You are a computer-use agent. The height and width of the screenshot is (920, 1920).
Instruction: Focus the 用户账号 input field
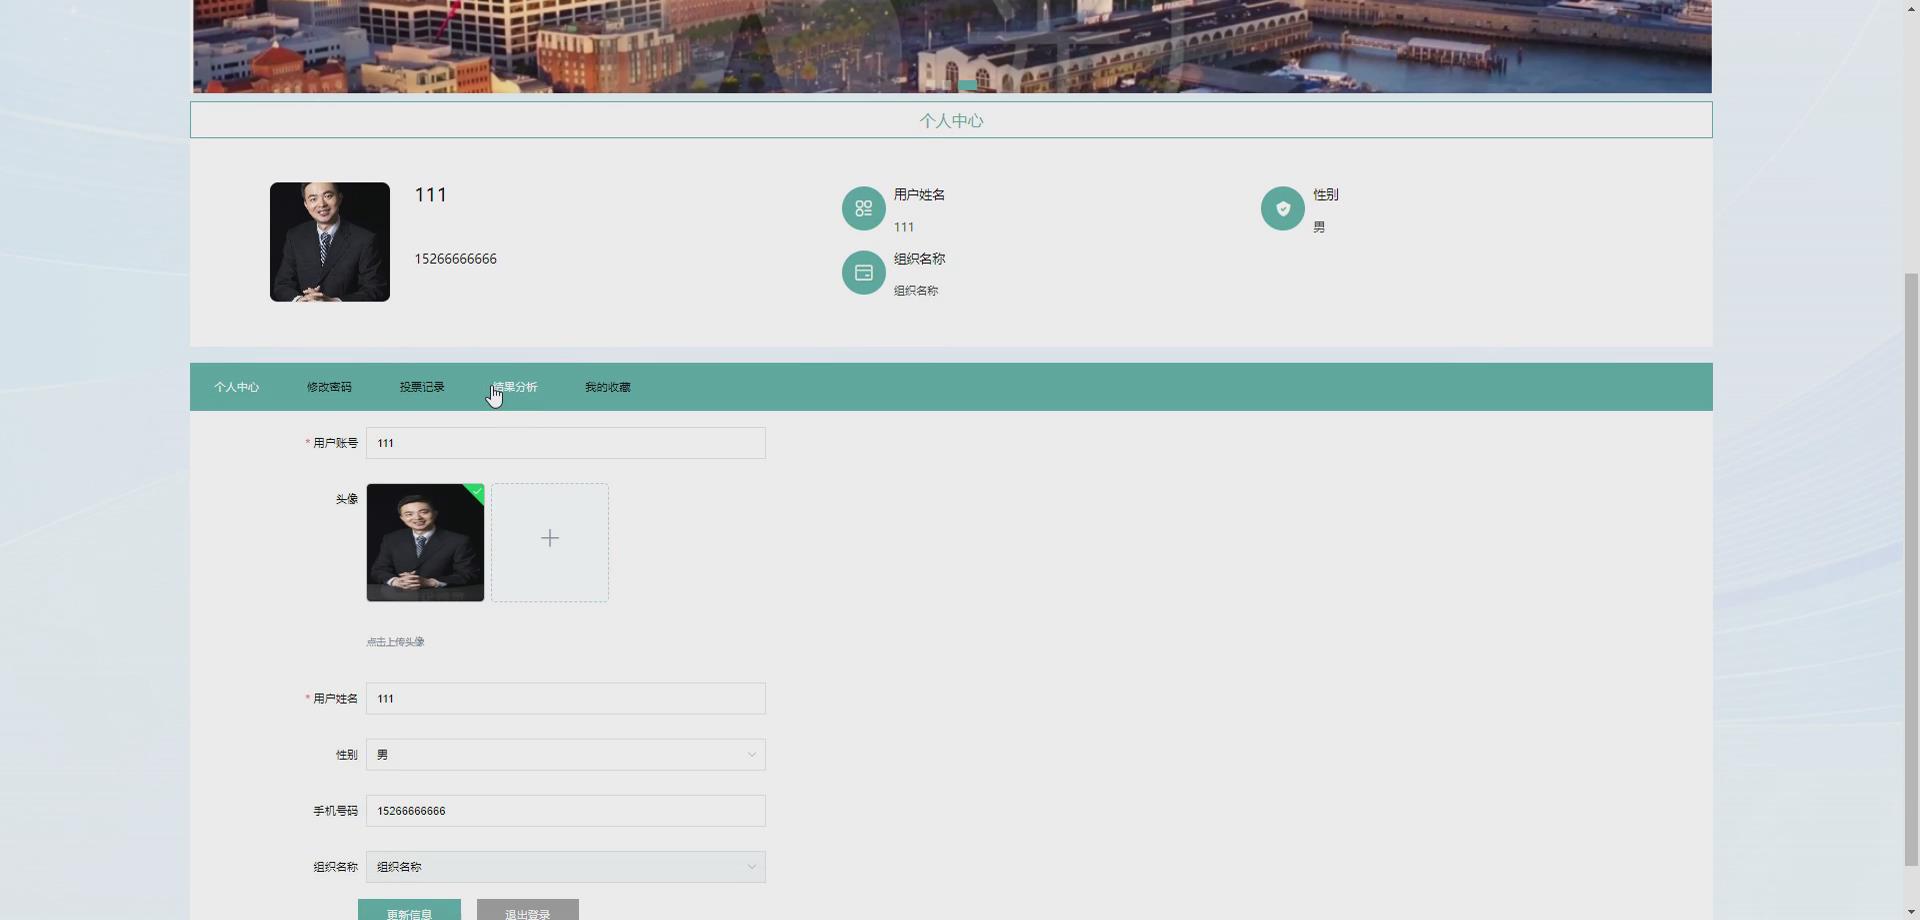[566, 443]
